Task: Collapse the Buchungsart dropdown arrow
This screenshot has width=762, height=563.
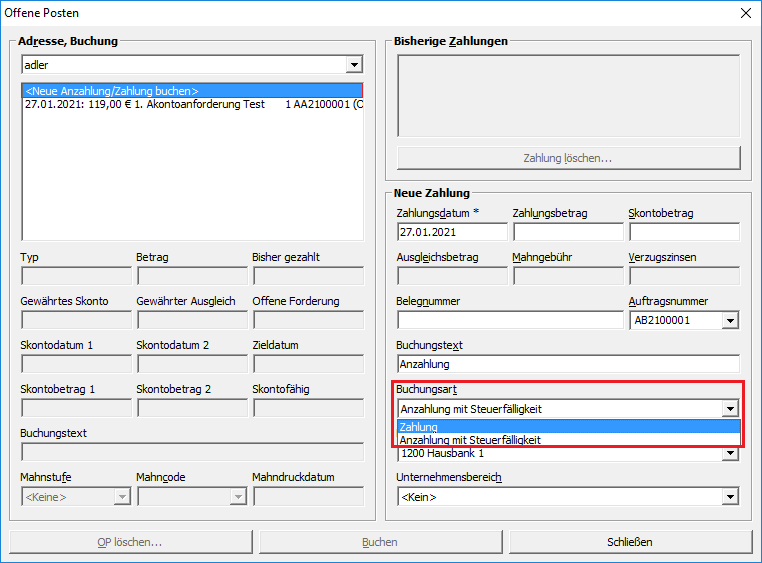Action: pos(730,409)
